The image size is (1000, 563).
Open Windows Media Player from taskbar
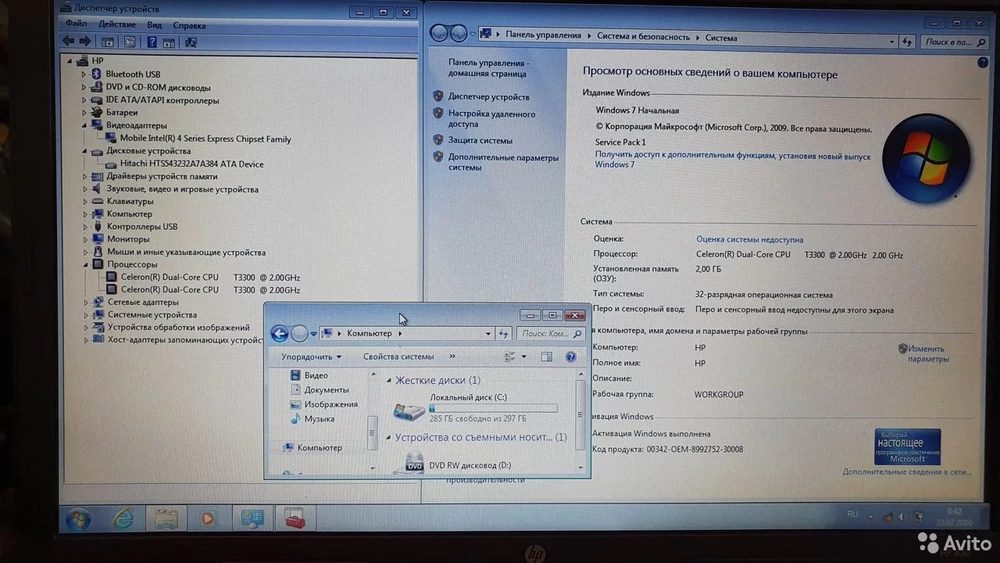207,519
